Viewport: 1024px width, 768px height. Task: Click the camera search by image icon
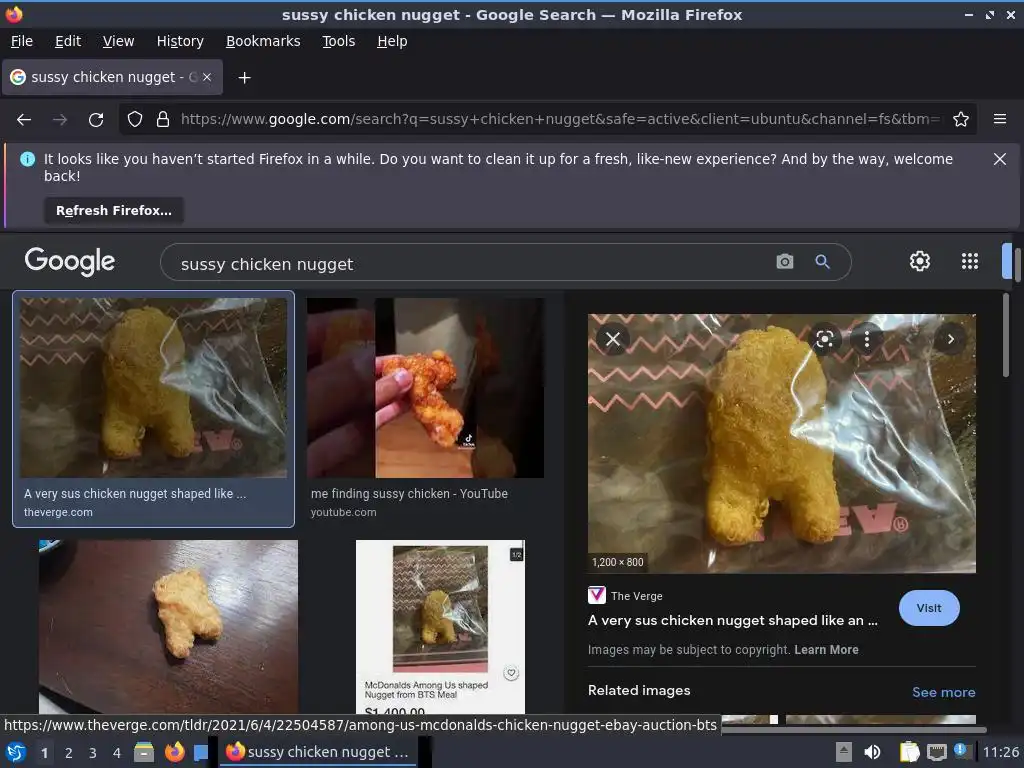coord(784,262)
